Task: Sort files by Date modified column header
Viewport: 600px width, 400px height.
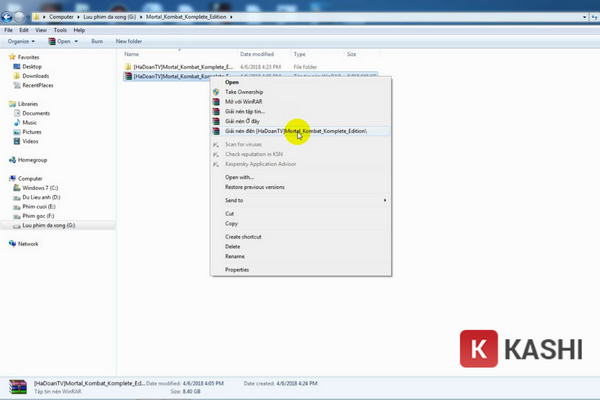Action: (256, 54)
